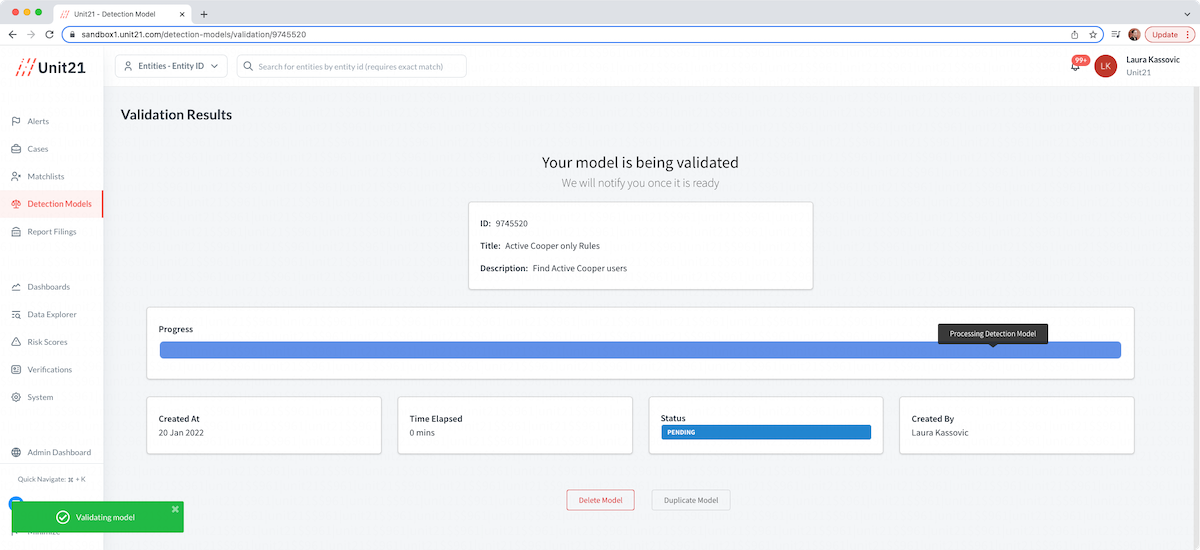Click the title Active Cooper only Rules
Image resolution: width=1200 pixels, height=550 pixels.
pos(552,246)
